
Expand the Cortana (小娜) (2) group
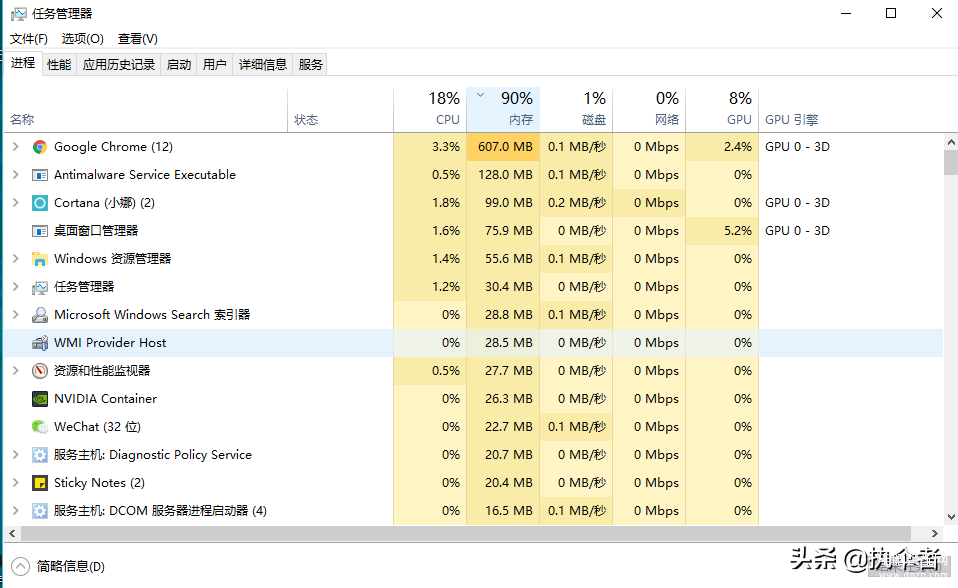16,203
